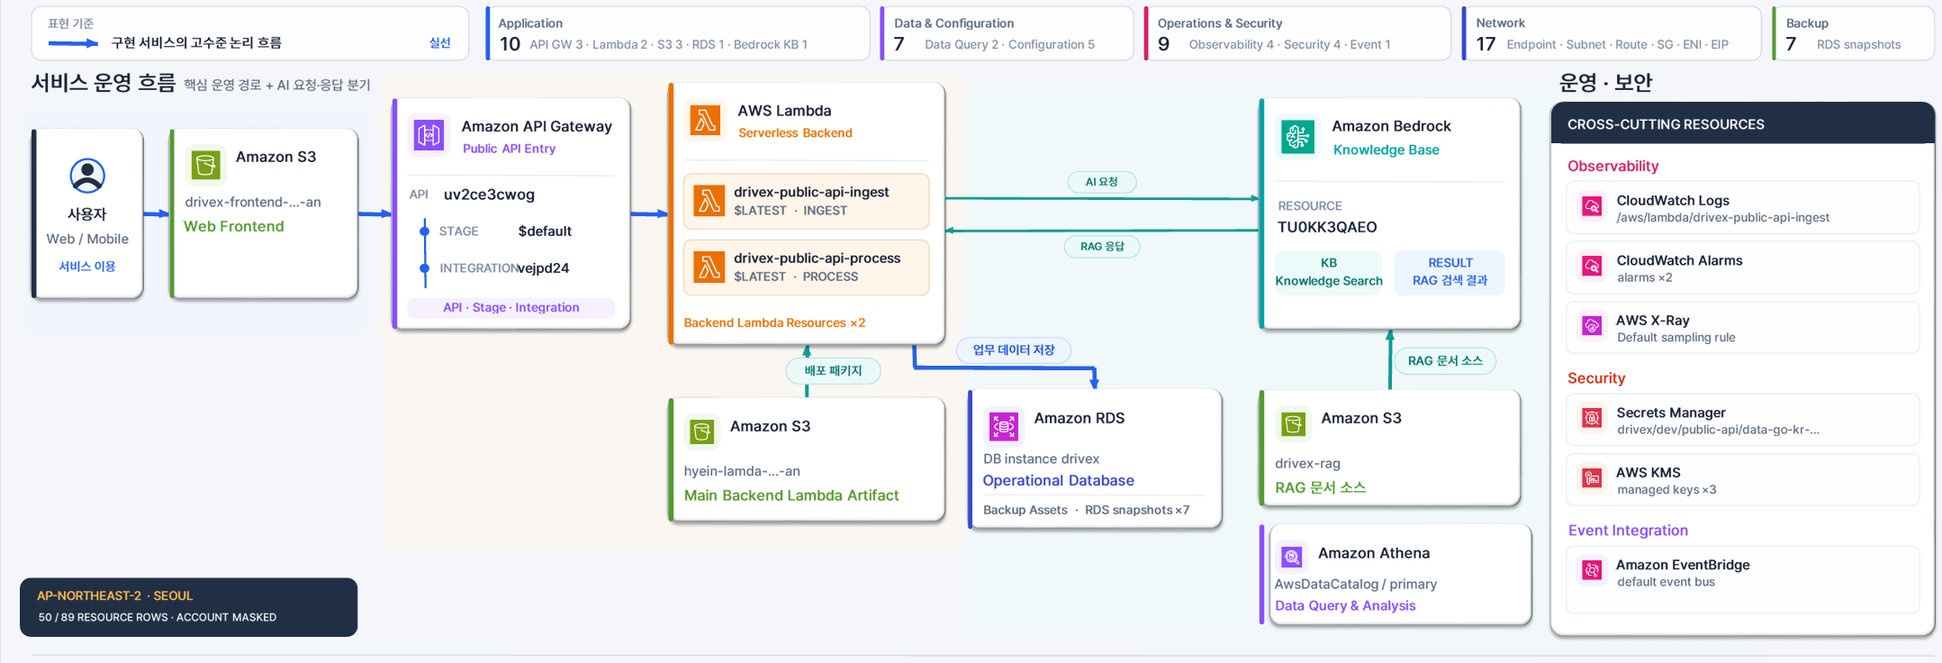Click the AWS KMS icon
Image resolution: width=1942 pixels, height=663 pixels.
pyautogui.click(x=1592, y=478)
